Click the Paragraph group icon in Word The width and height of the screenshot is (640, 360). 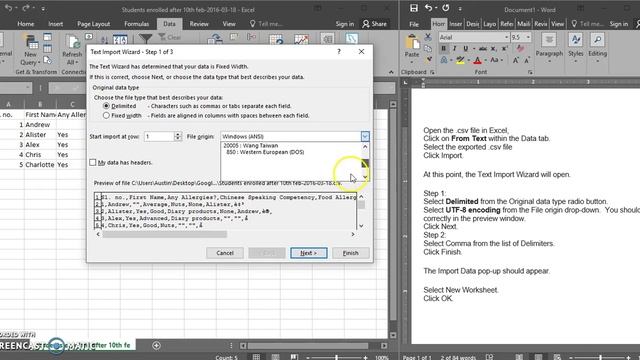[x=549, y=40]
